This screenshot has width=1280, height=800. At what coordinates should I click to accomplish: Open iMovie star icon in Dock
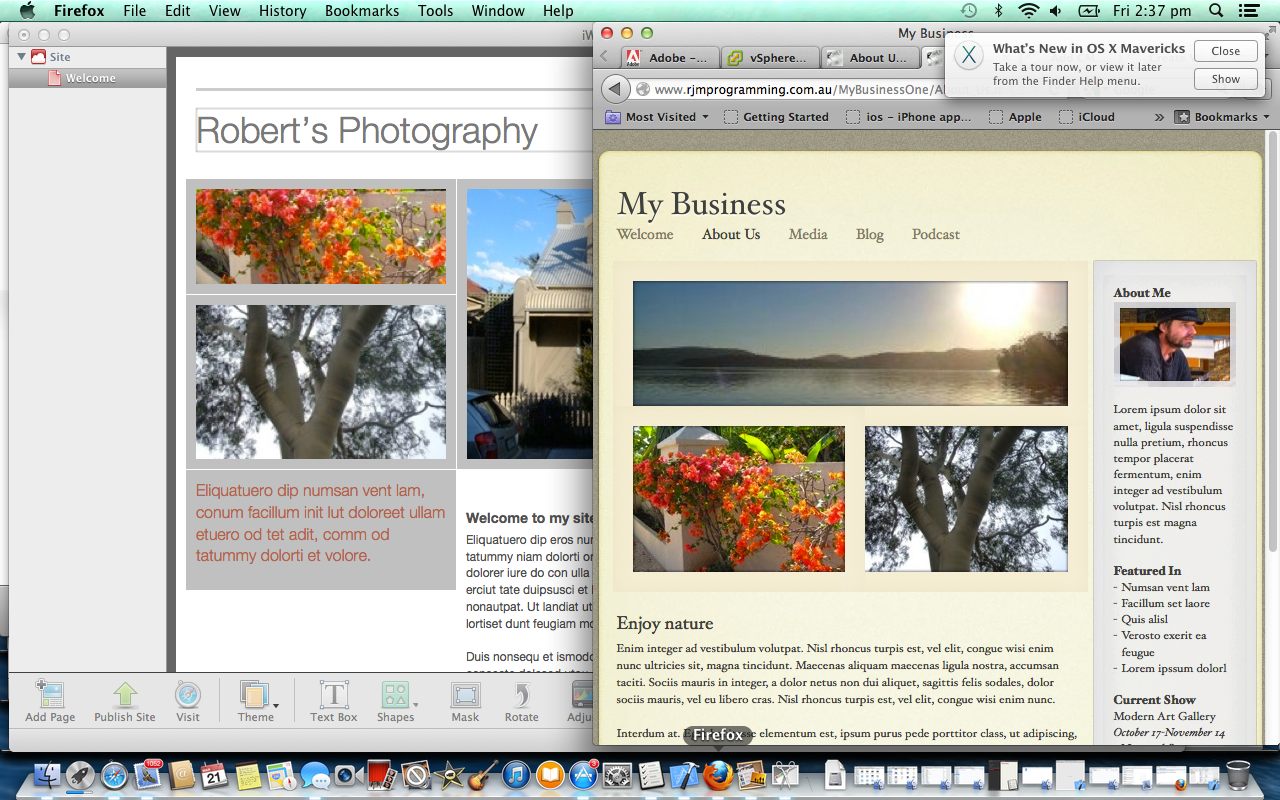click(449, 774)
